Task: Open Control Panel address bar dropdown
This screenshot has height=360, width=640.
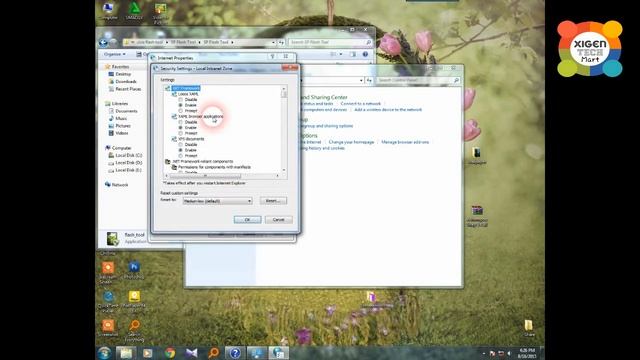Action: point(361,80)
